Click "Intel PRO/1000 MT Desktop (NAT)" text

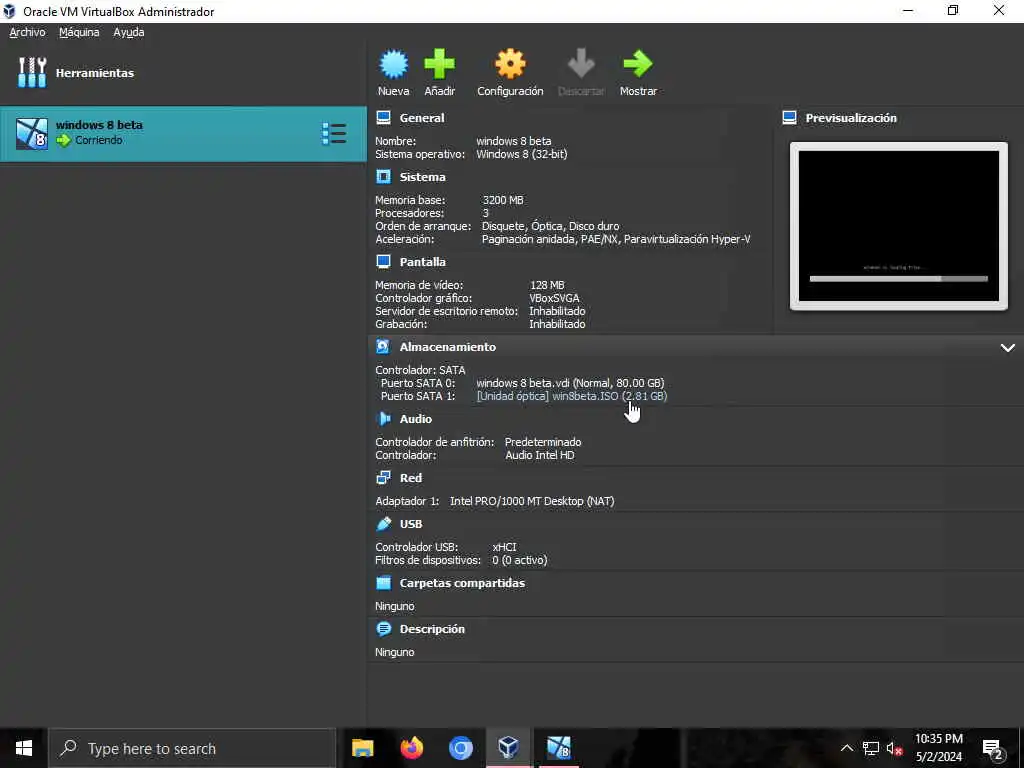coord(532,501)
